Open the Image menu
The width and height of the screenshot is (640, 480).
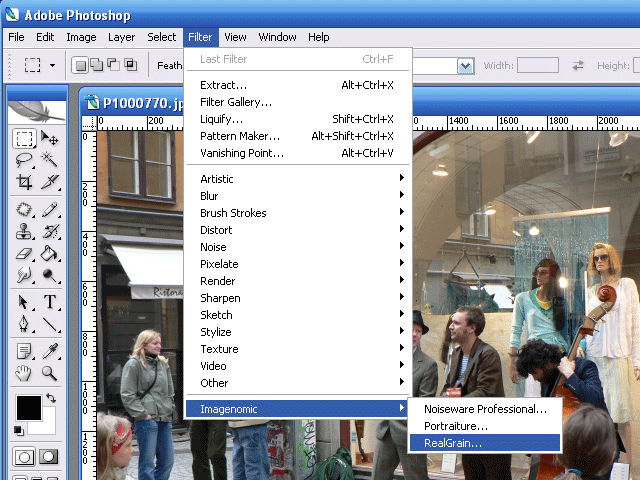pos(81,37)
